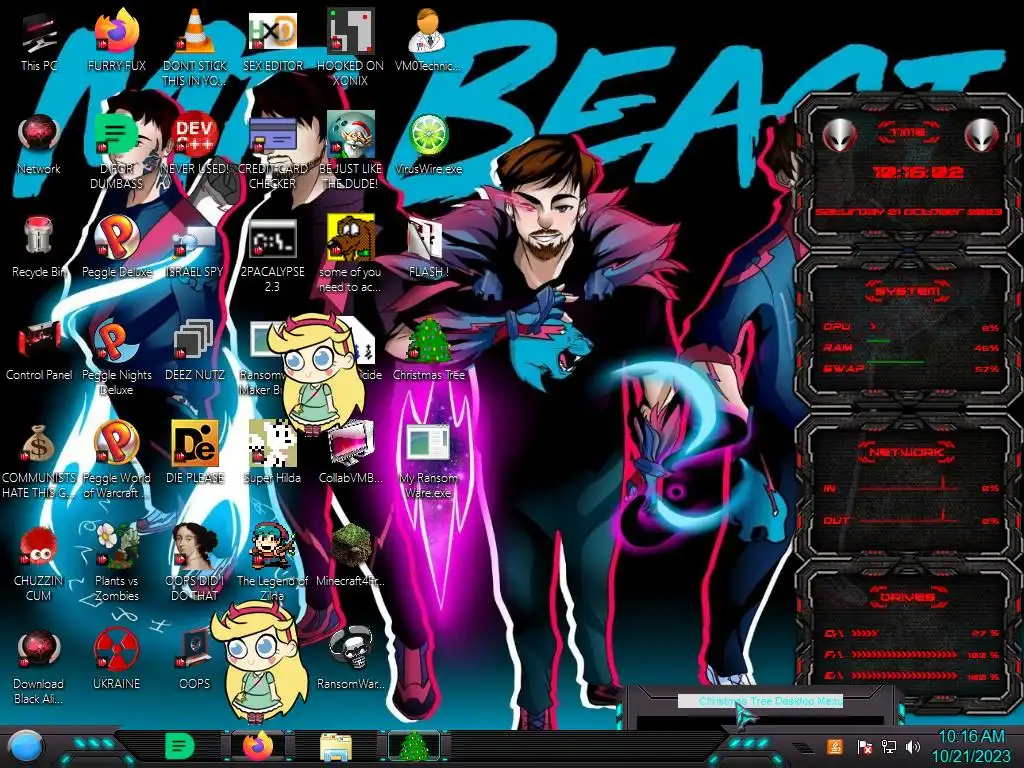This screenshot has height=768, width=1024.
Task: Open File Explorer from the taskbar
Action: [336, 748]
